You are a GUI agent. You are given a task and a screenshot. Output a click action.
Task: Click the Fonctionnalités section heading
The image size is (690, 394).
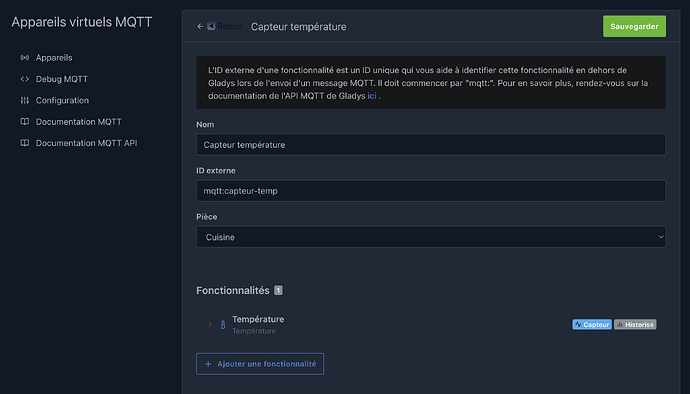pyautogui.click(x=233, y=291)
